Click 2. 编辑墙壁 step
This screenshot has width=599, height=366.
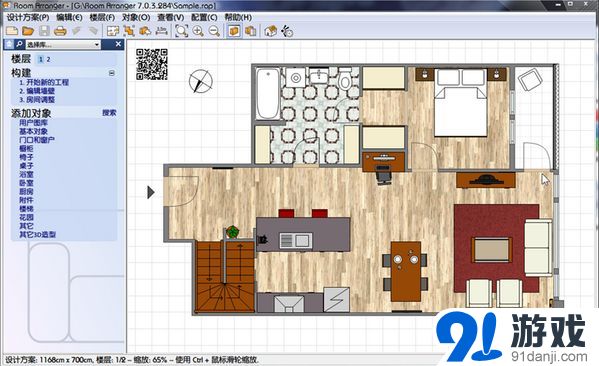click(37, 91)
